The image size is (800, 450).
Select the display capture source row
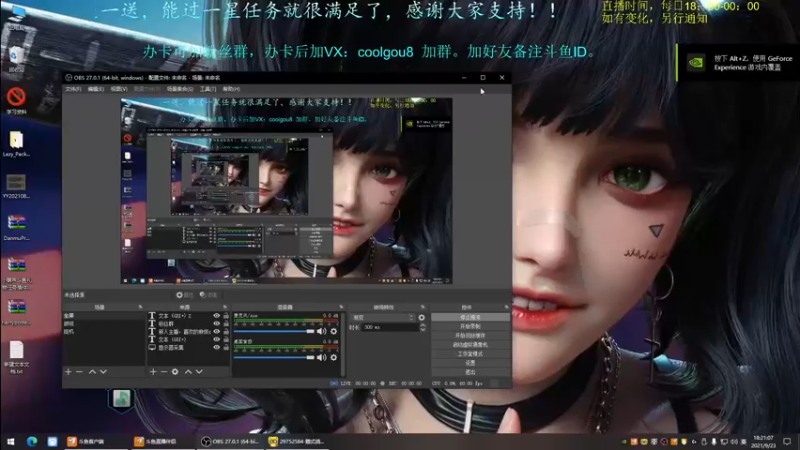pyautogui.click(x=180, y=347)
